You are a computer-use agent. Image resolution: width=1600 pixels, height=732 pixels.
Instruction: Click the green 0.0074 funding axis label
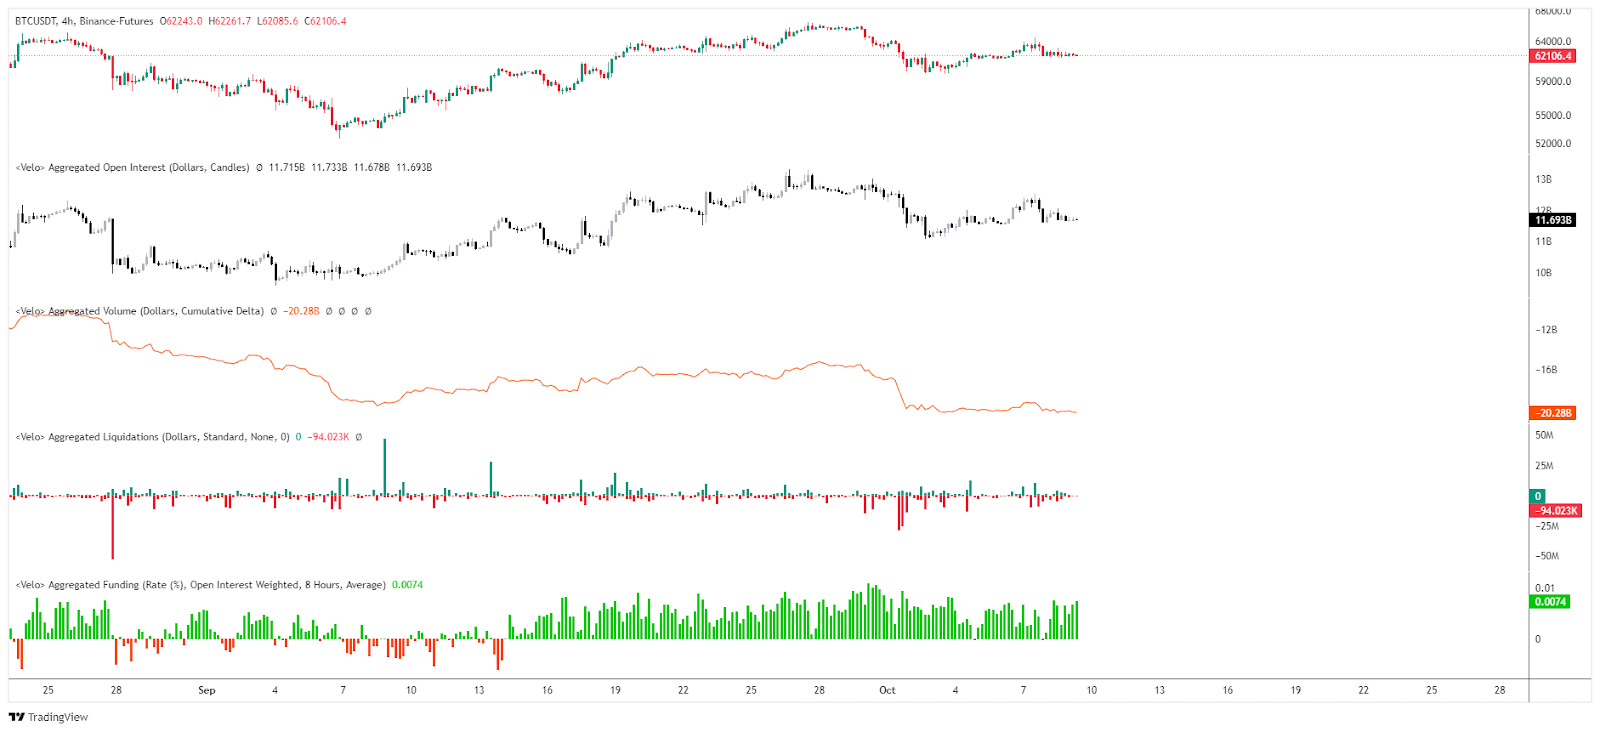(x=1551, y=602)
